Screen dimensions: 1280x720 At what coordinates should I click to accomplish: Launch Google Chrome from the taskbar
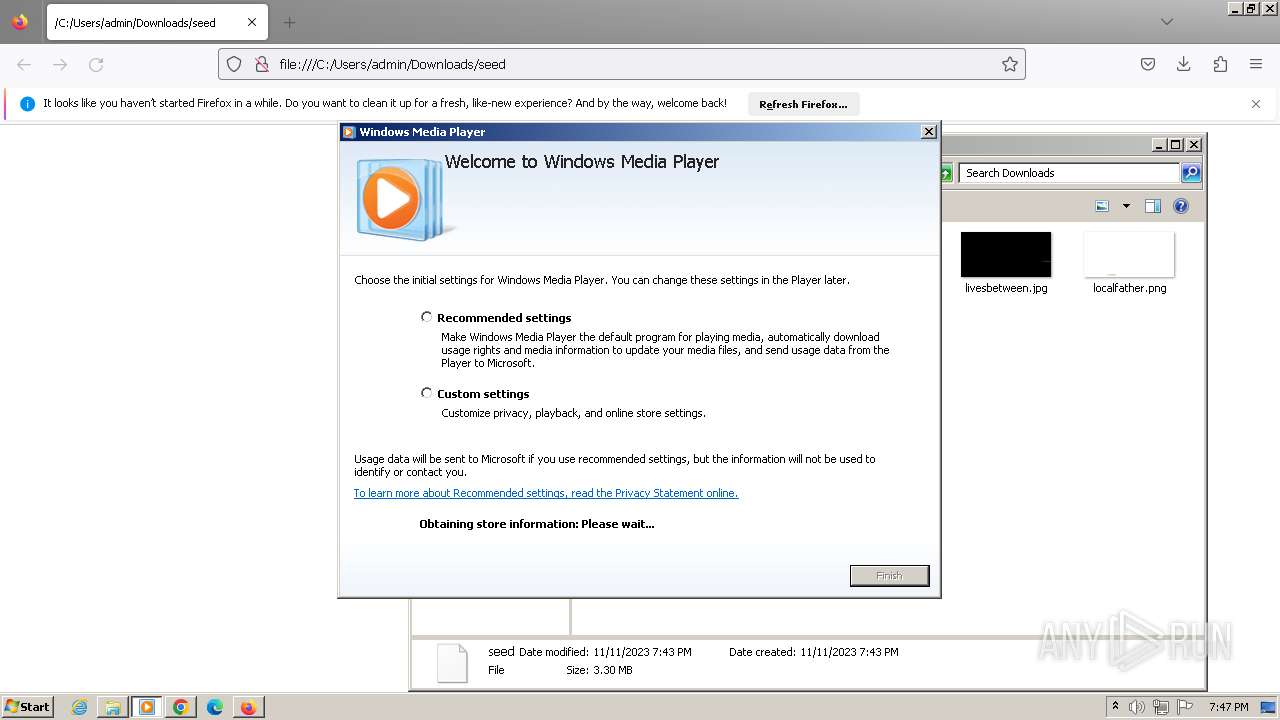point(180,707)
